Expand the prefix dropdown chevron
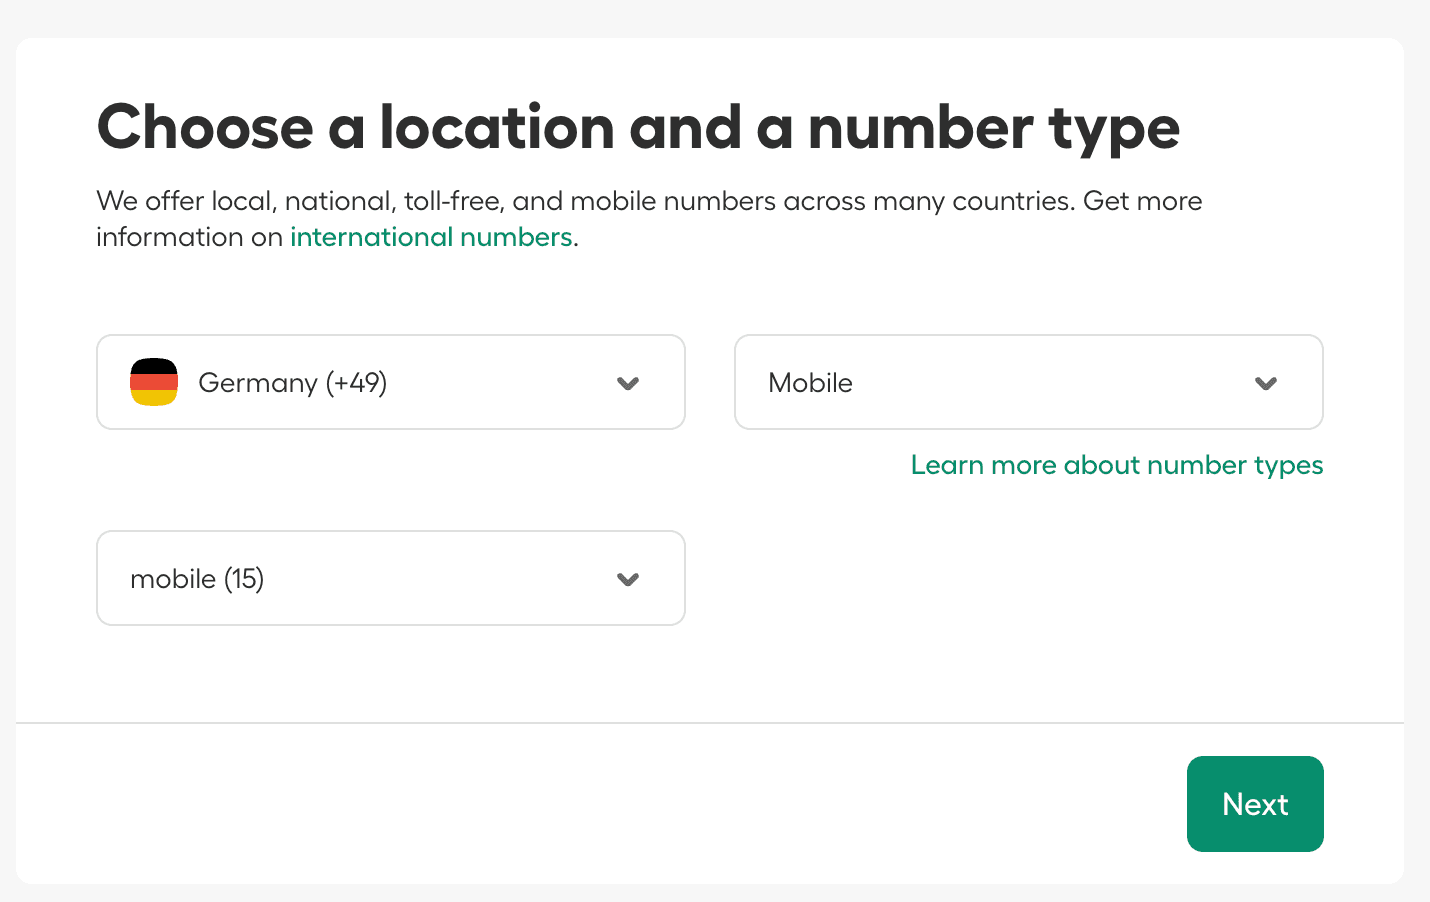 [628, 579]
